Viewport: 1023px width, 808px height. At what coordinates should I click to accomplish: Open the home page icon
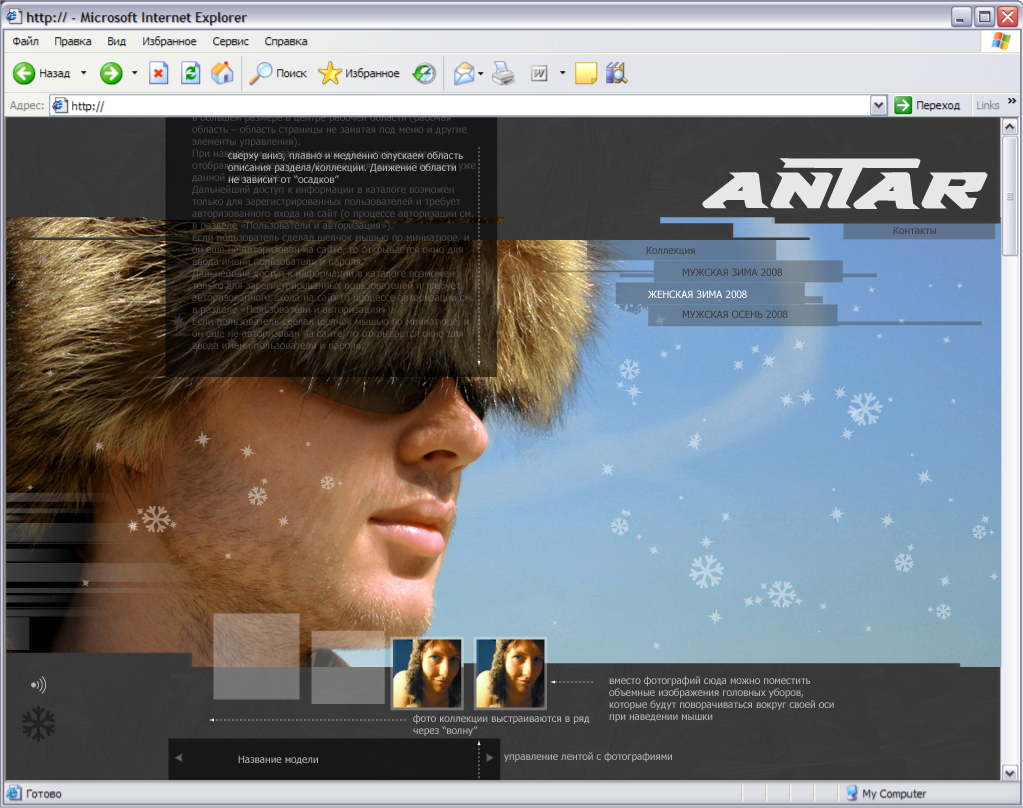222,72
